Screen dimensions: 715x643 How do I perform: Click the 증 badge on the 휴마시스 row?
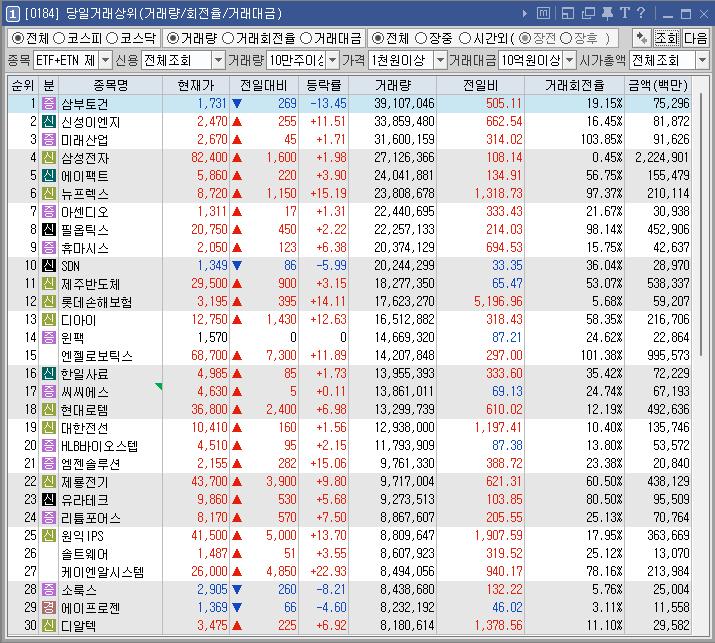[x=49, y=248]
